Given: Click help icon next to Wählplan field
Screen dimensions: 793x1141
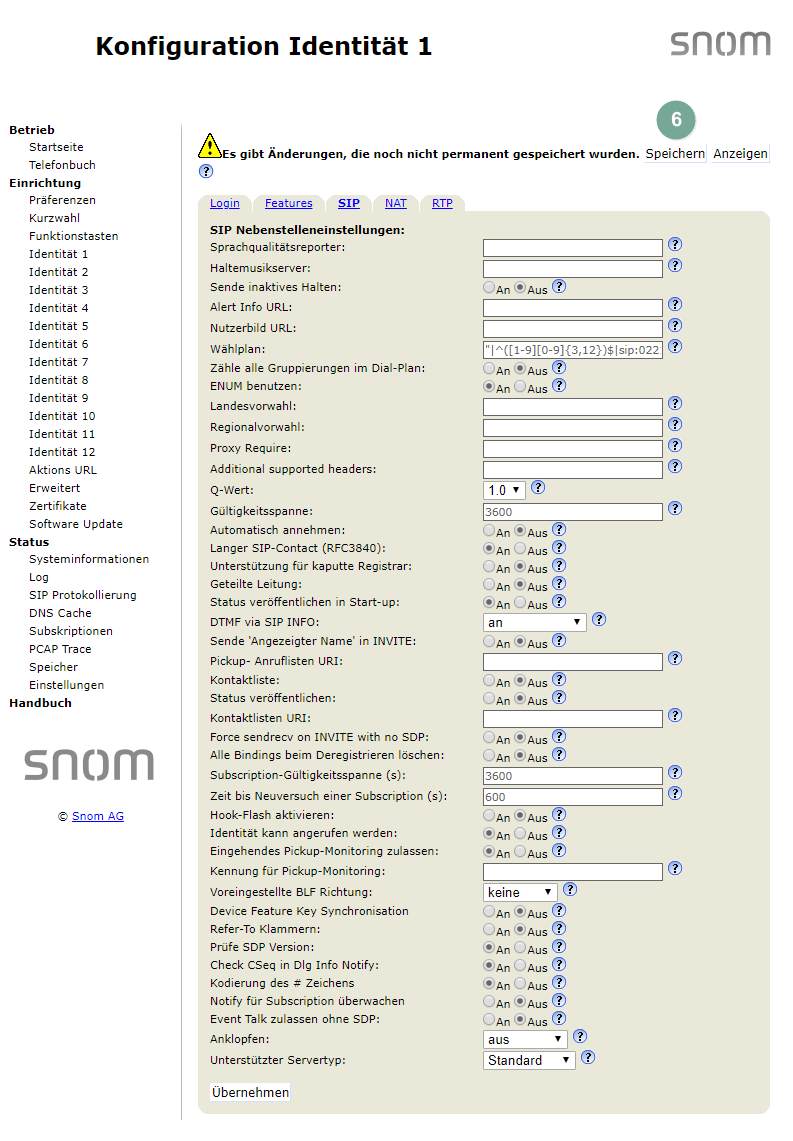Looking at the screenshot, I should tap(675, 347).
